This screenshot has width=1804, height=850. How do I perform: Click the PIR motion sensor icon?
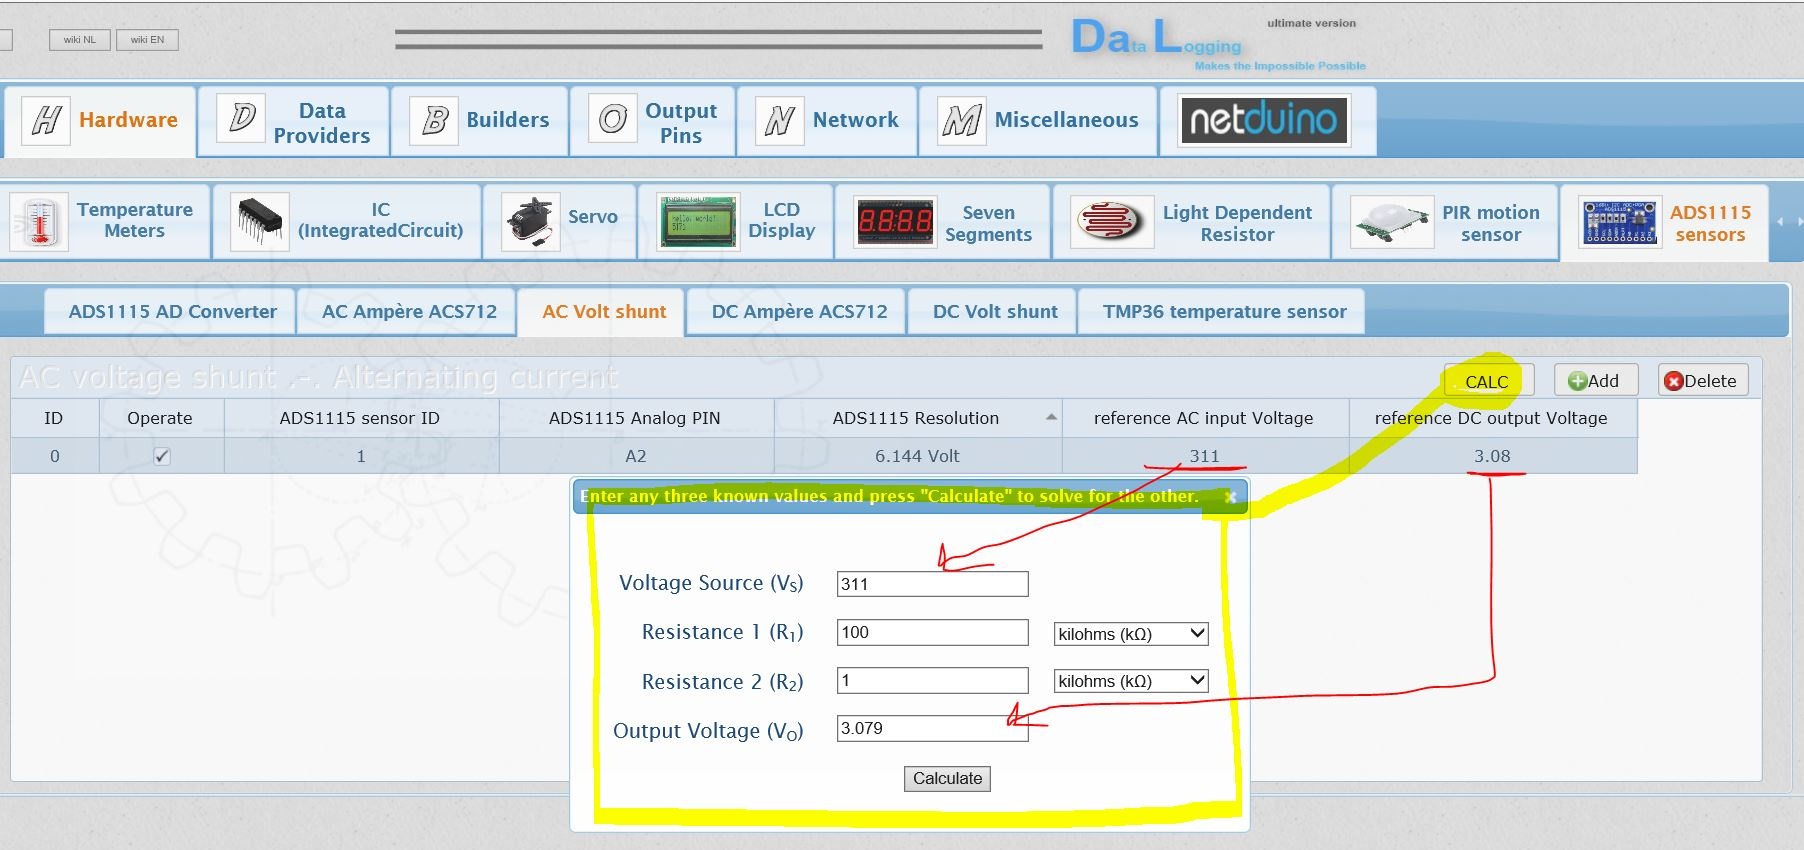coord(1391,222)
